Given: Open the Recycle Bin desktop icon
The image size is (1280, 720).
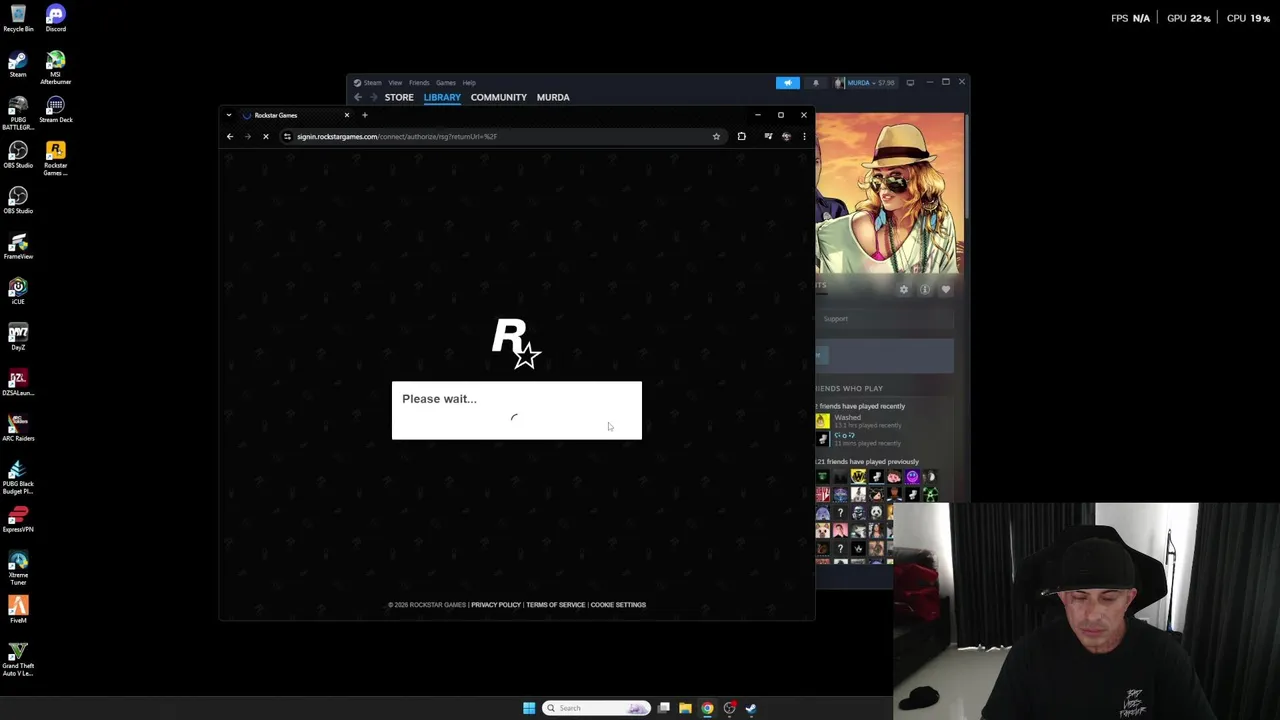Looking at the screenshot, I should coord(18,18).
